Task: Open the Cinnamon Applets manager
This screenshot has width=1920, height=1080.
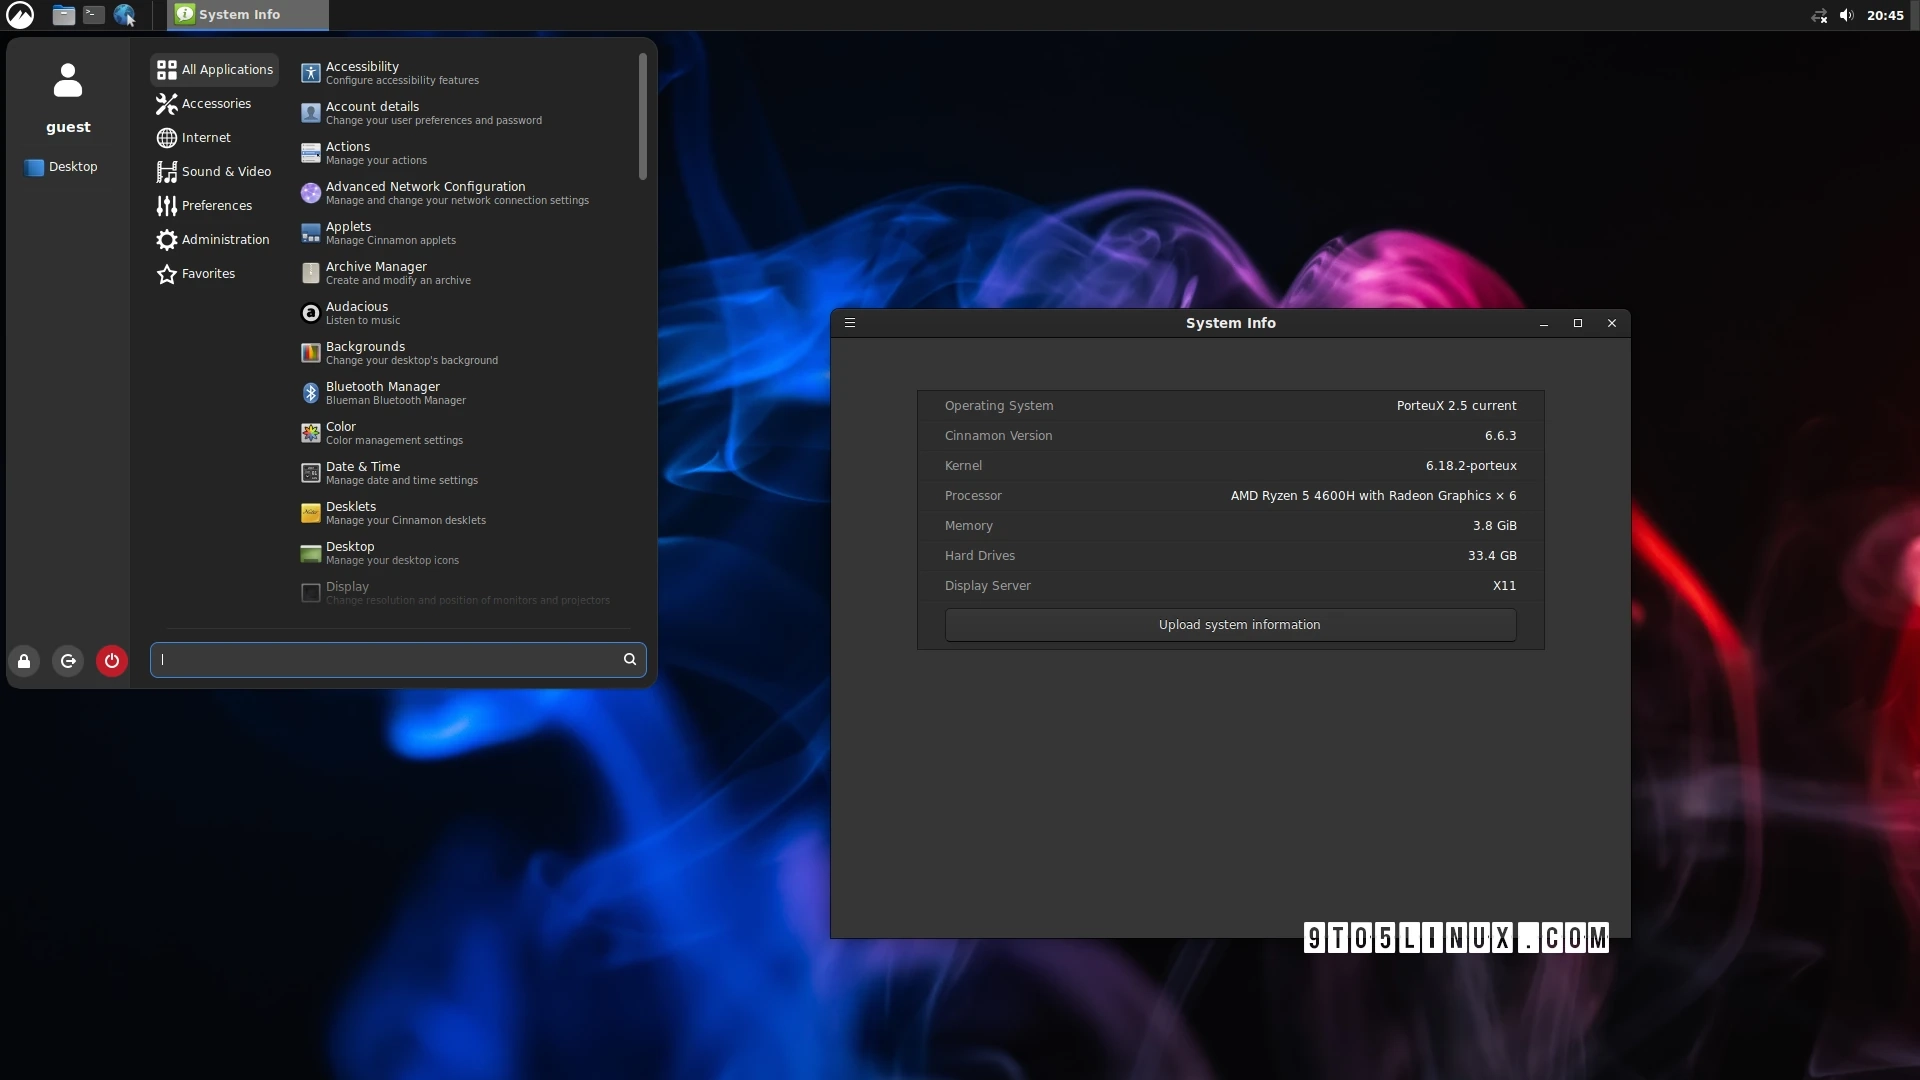Action: (x=347, y=232)
